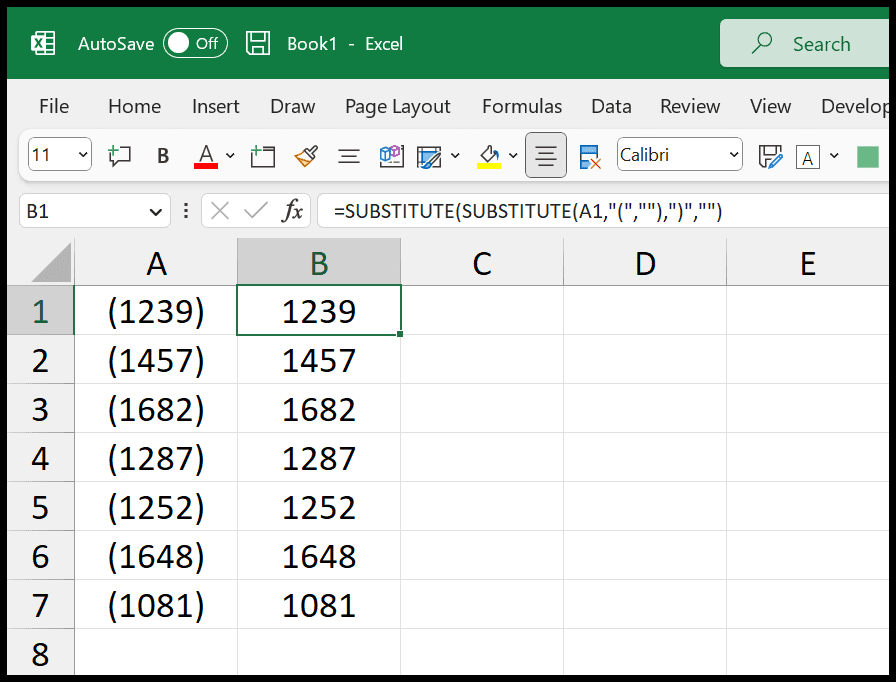Open the File menu

pos(54,106)
